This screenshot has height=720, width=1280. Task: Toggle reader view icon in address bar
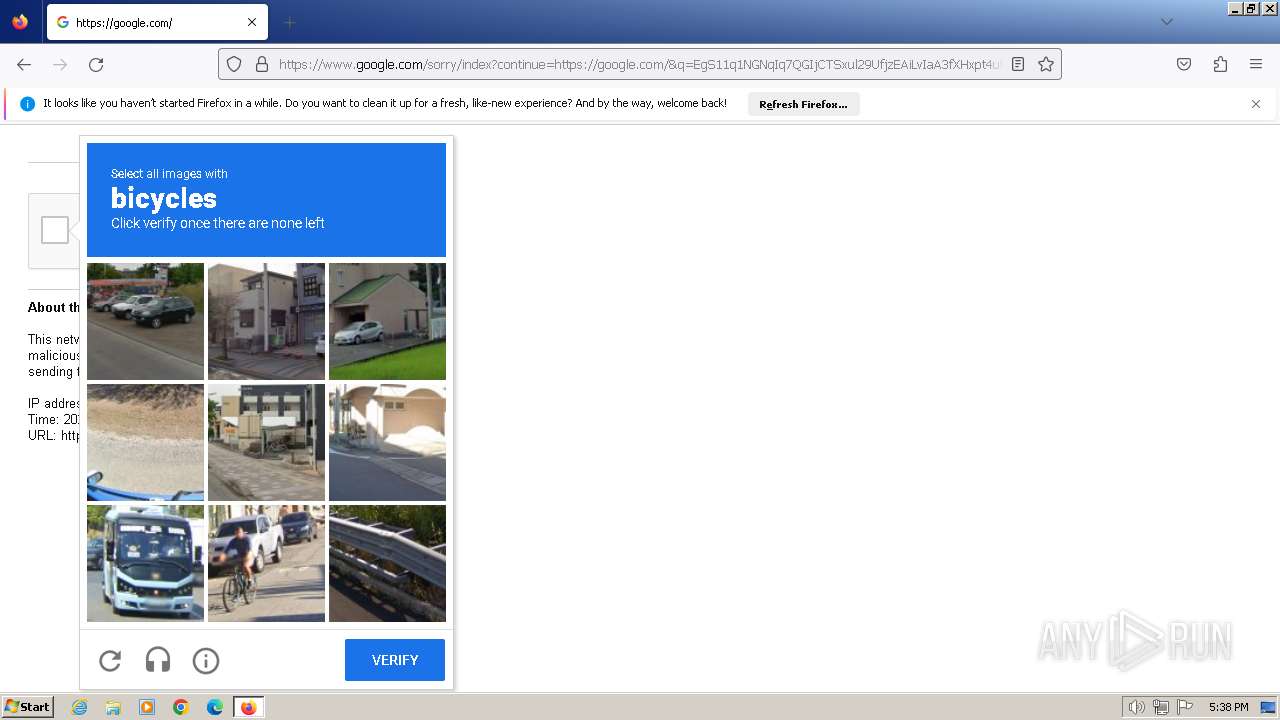1018,64
